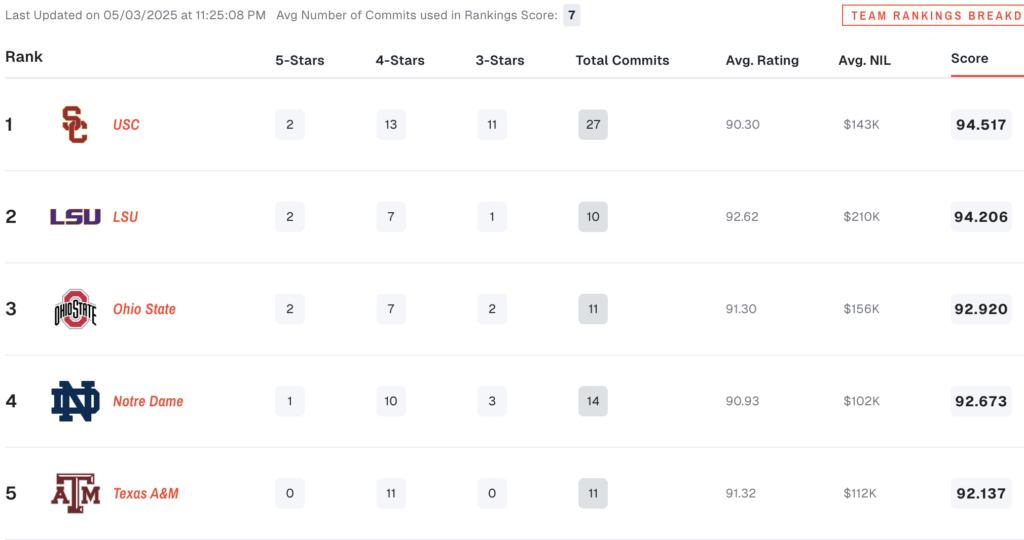This screenshot has width=1024, height=540.
Task: Open the Team Rankings Breakdown button
Action: [933, 16]
